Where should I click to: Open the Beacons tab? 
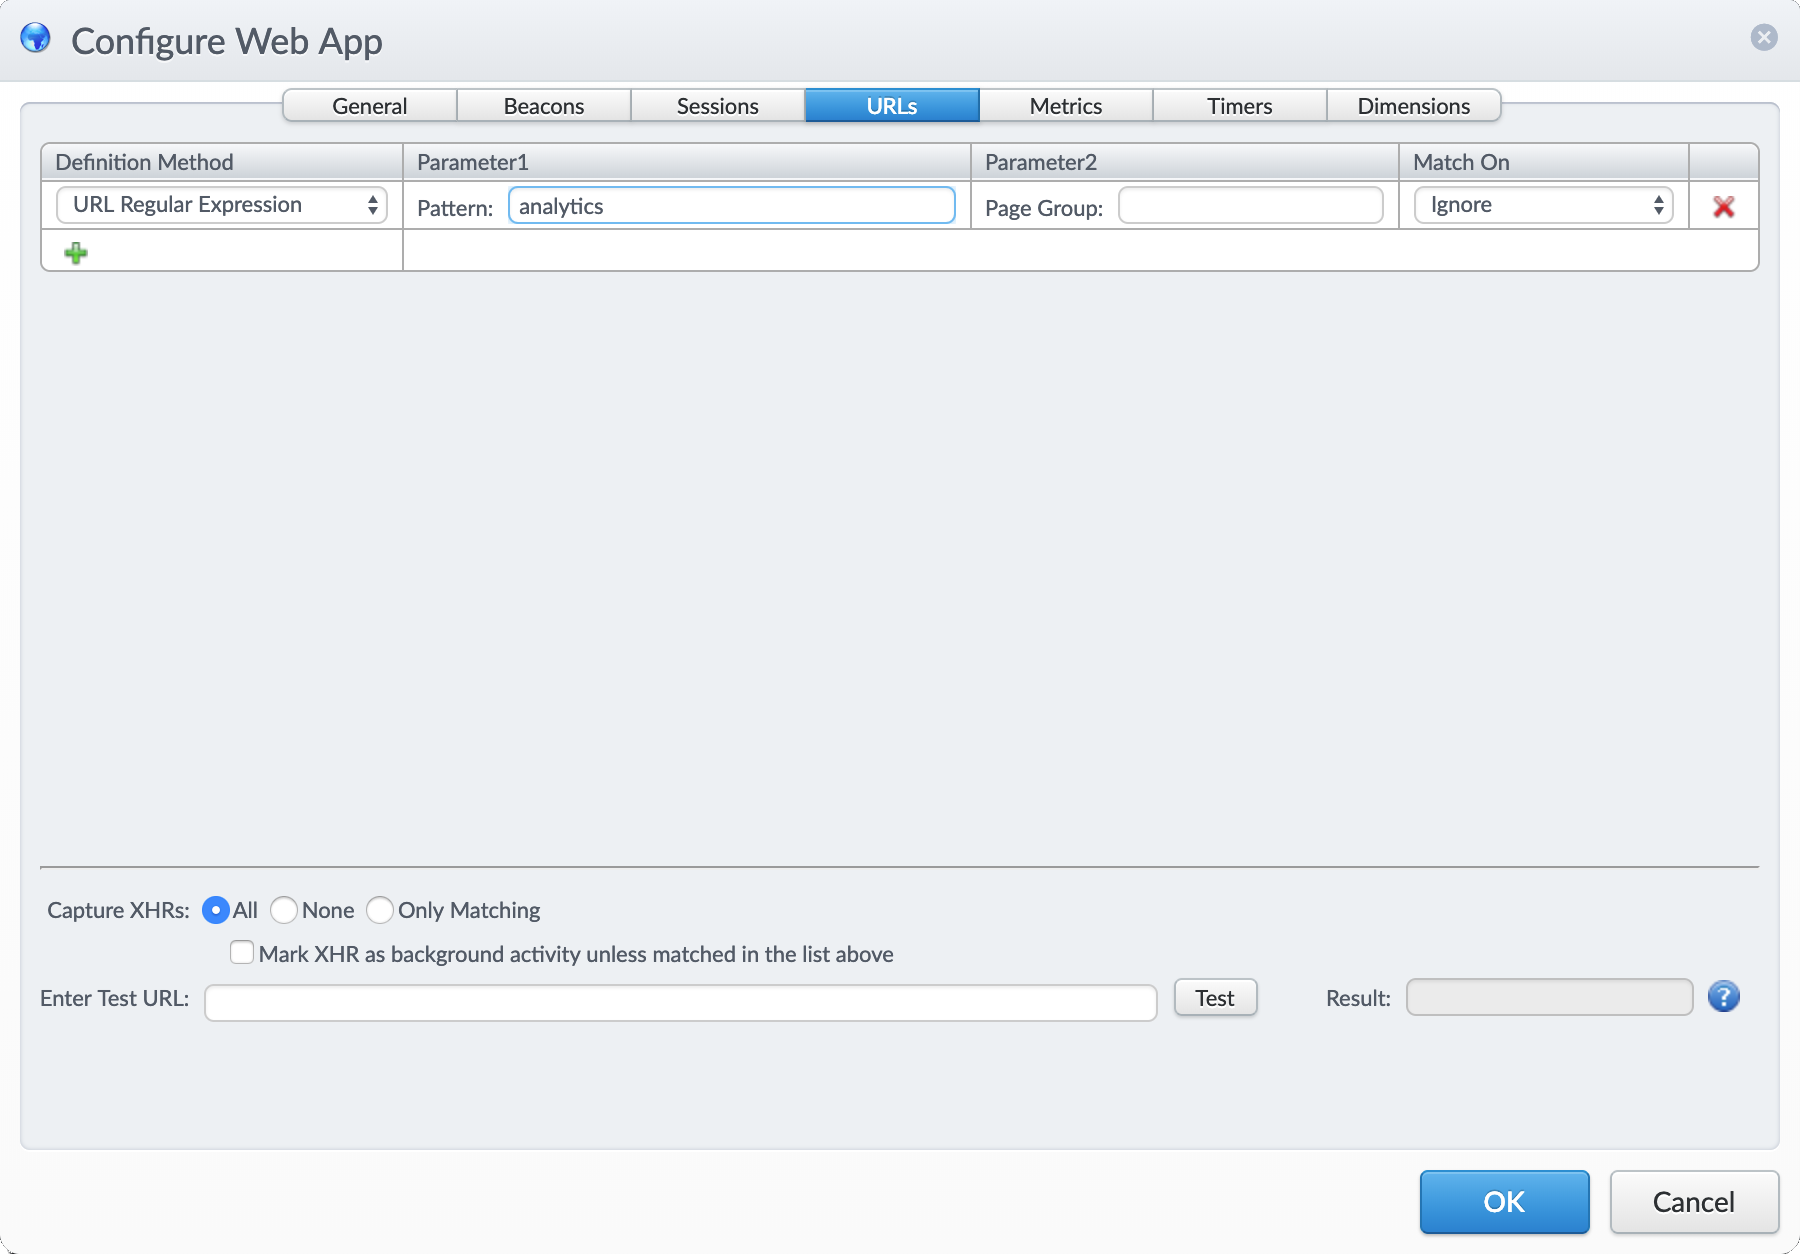[543, 106]
